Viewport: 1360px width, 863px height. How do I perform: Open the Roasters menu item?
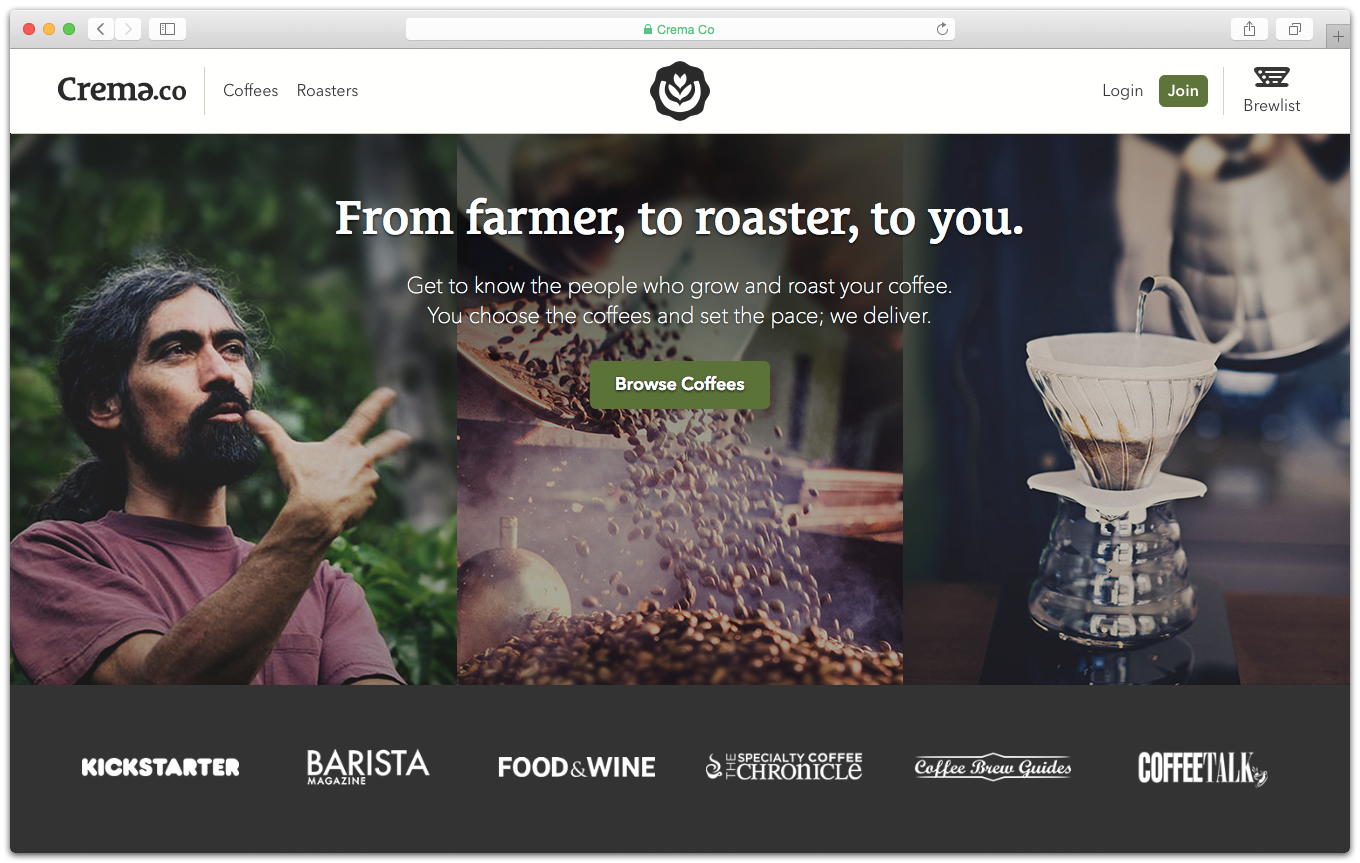pos(327,90)
